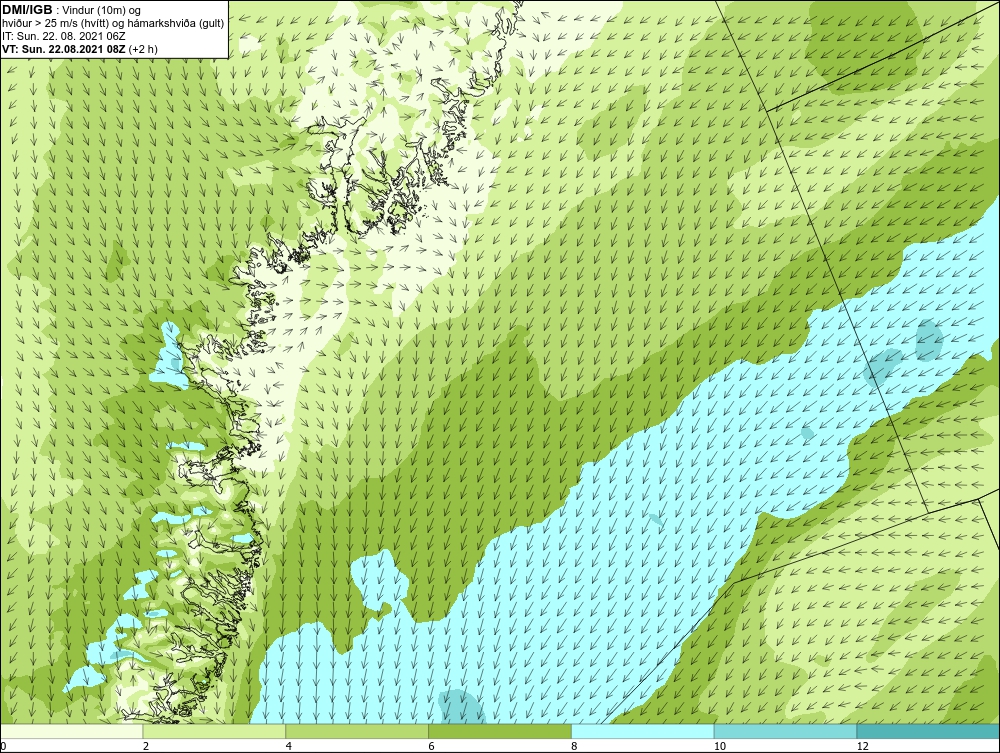Click the legend scale label "0"

pyautogui.click(x=3, y=746)
